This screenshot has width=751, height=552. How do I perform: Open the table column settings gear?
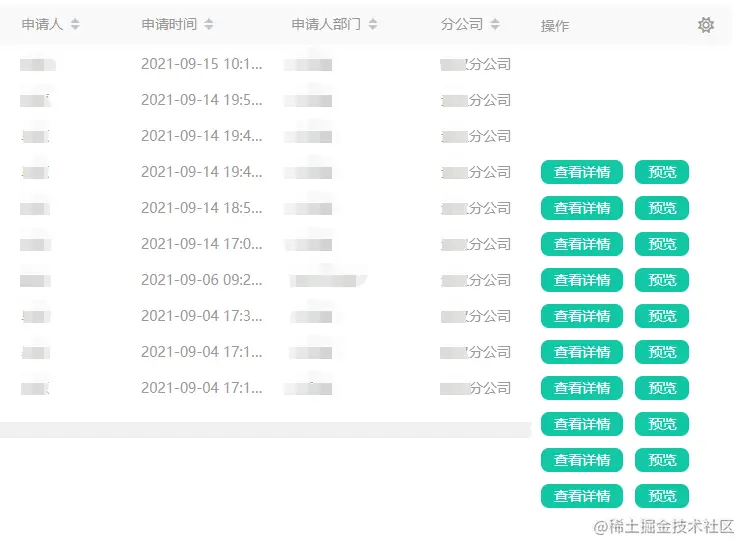pyautogui.click(x=705, y=25)
